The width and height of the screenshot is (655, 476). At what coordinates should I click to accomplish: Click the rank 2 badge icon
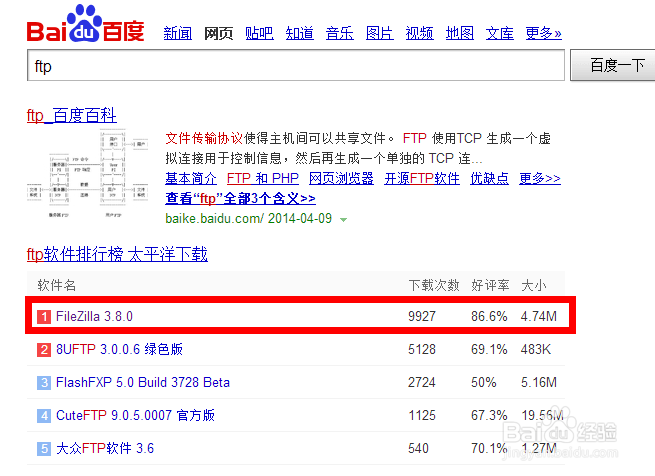point(44,349)
